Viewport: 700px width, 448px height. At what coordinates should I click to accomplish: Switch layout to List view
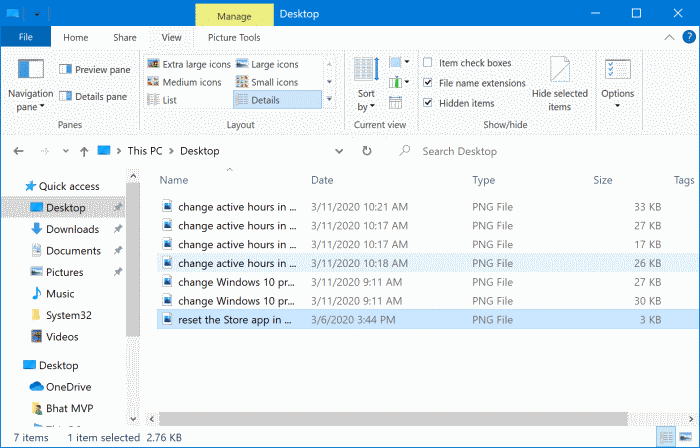(162, 100)
